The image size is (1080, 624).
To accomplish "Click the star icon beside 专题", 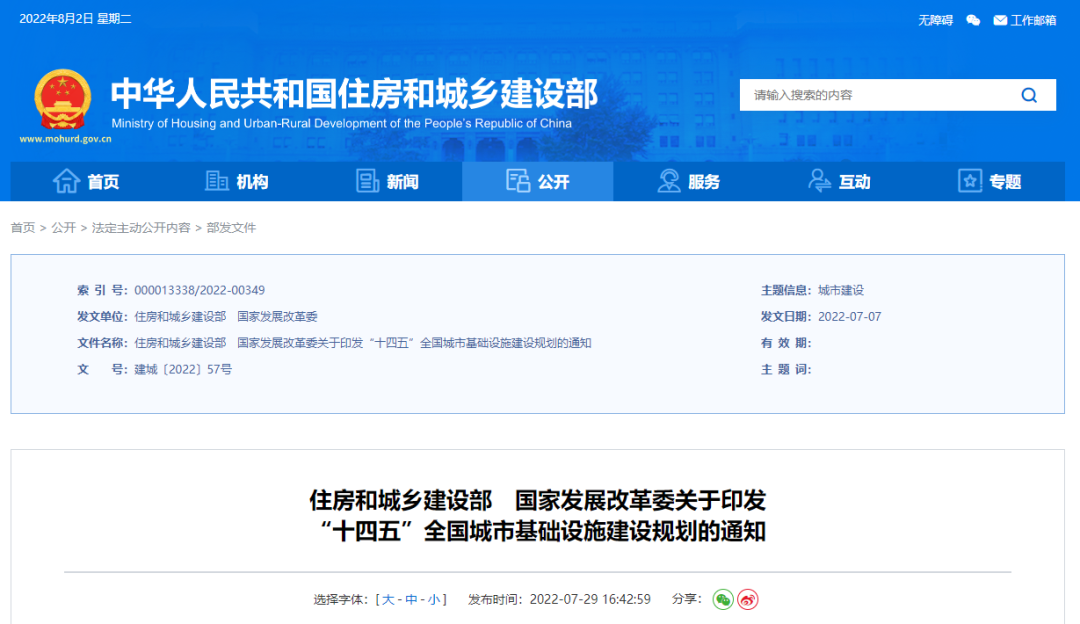I will click(x=968, y=181).
